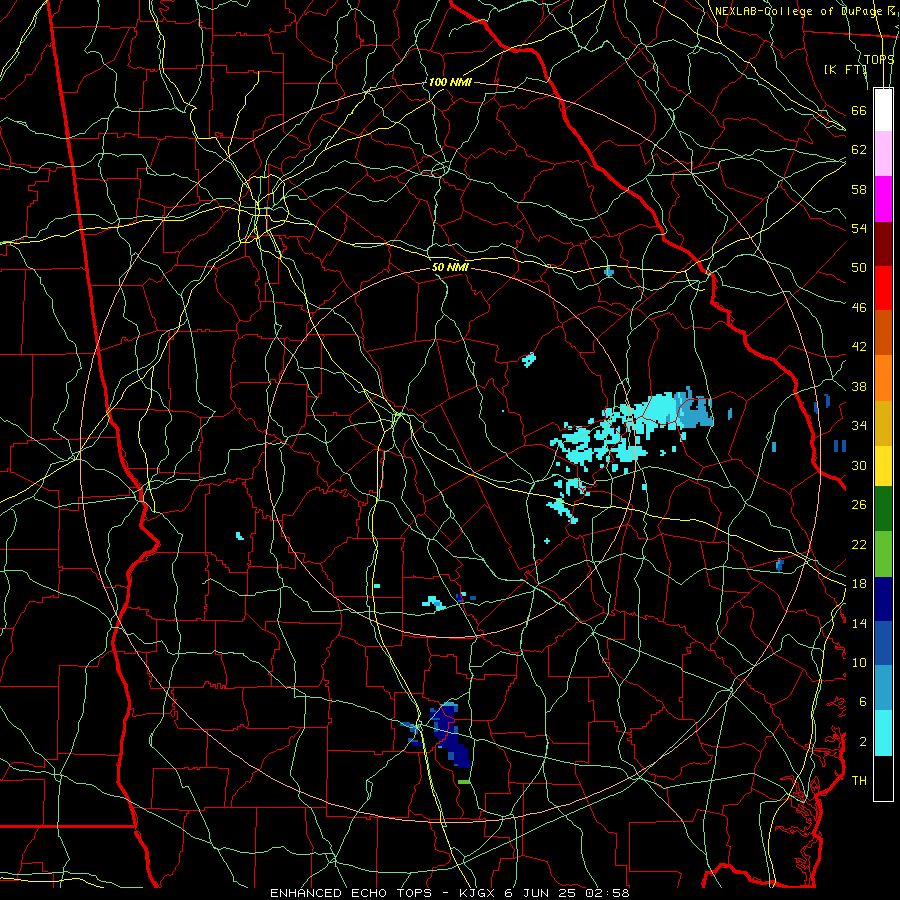Click the black TH threshold legend swatch

pyautogui.click(x=883, y=778)
